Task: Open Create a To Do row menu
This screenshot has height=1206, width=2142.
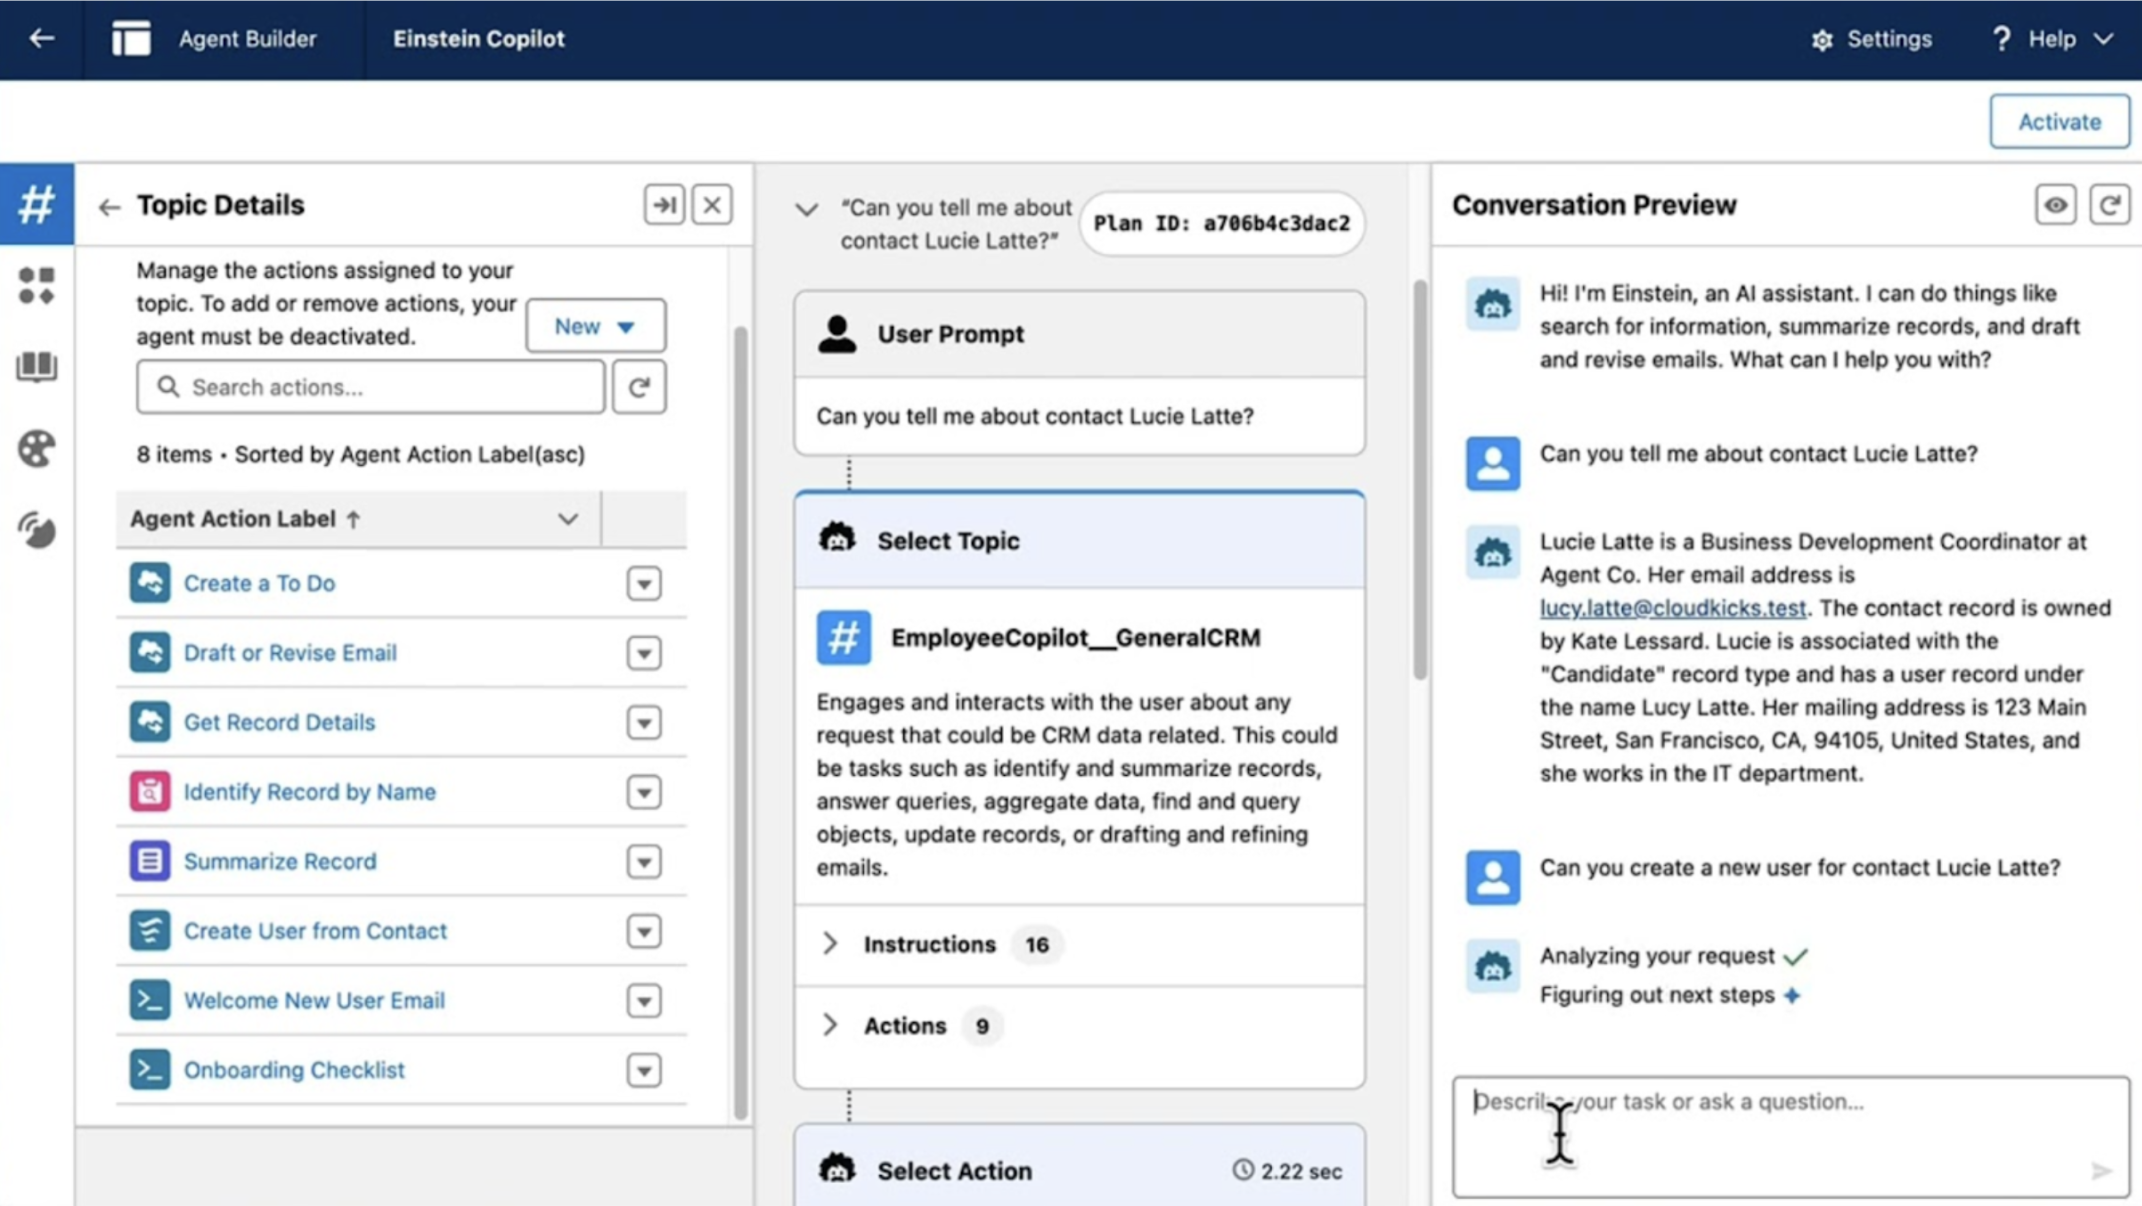Action: pos(644,583)
